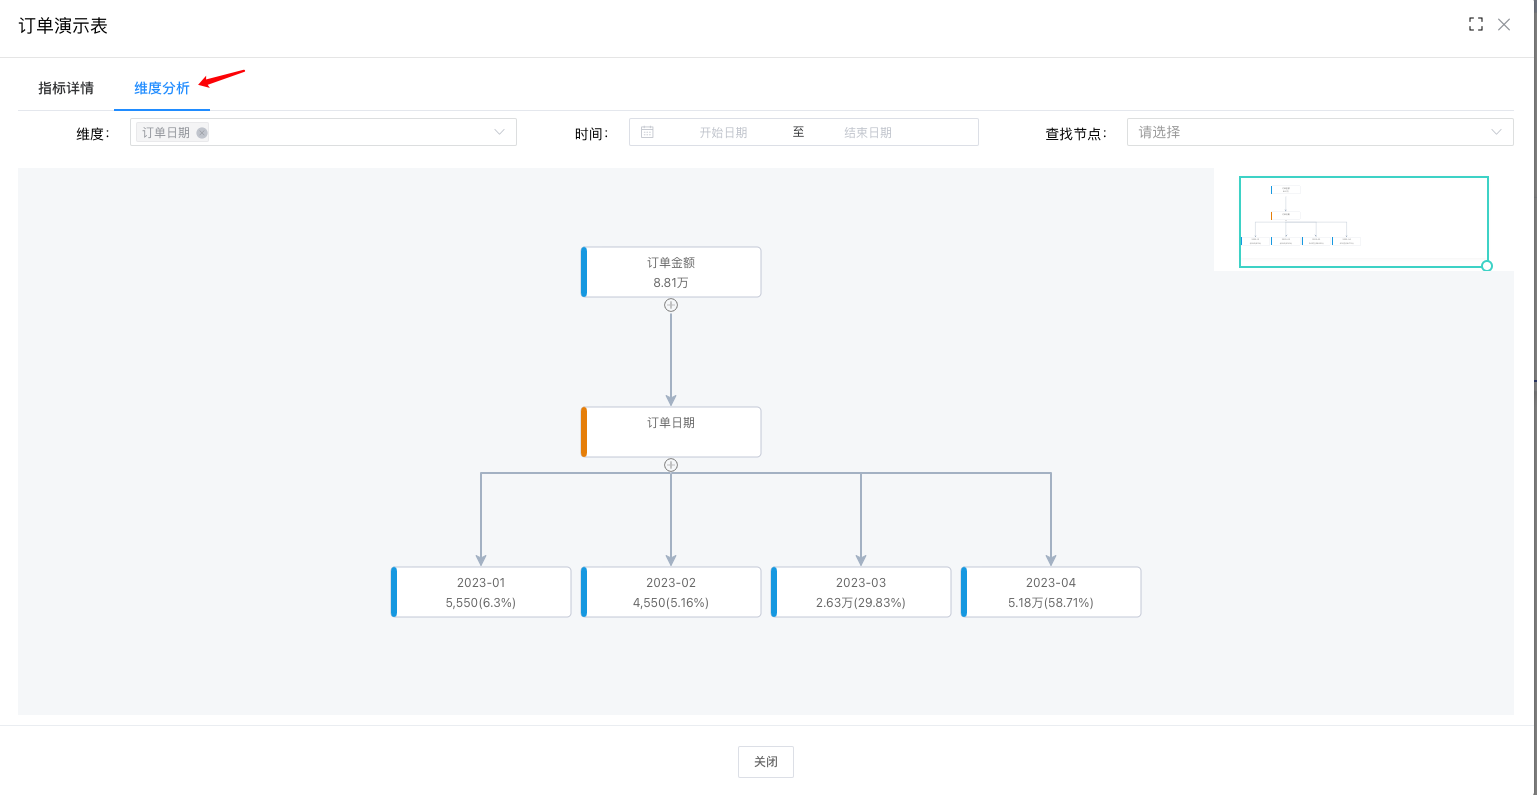1537x795 pixels.
Task: Click the 2023-04 node card
Action: [1051, 592]
